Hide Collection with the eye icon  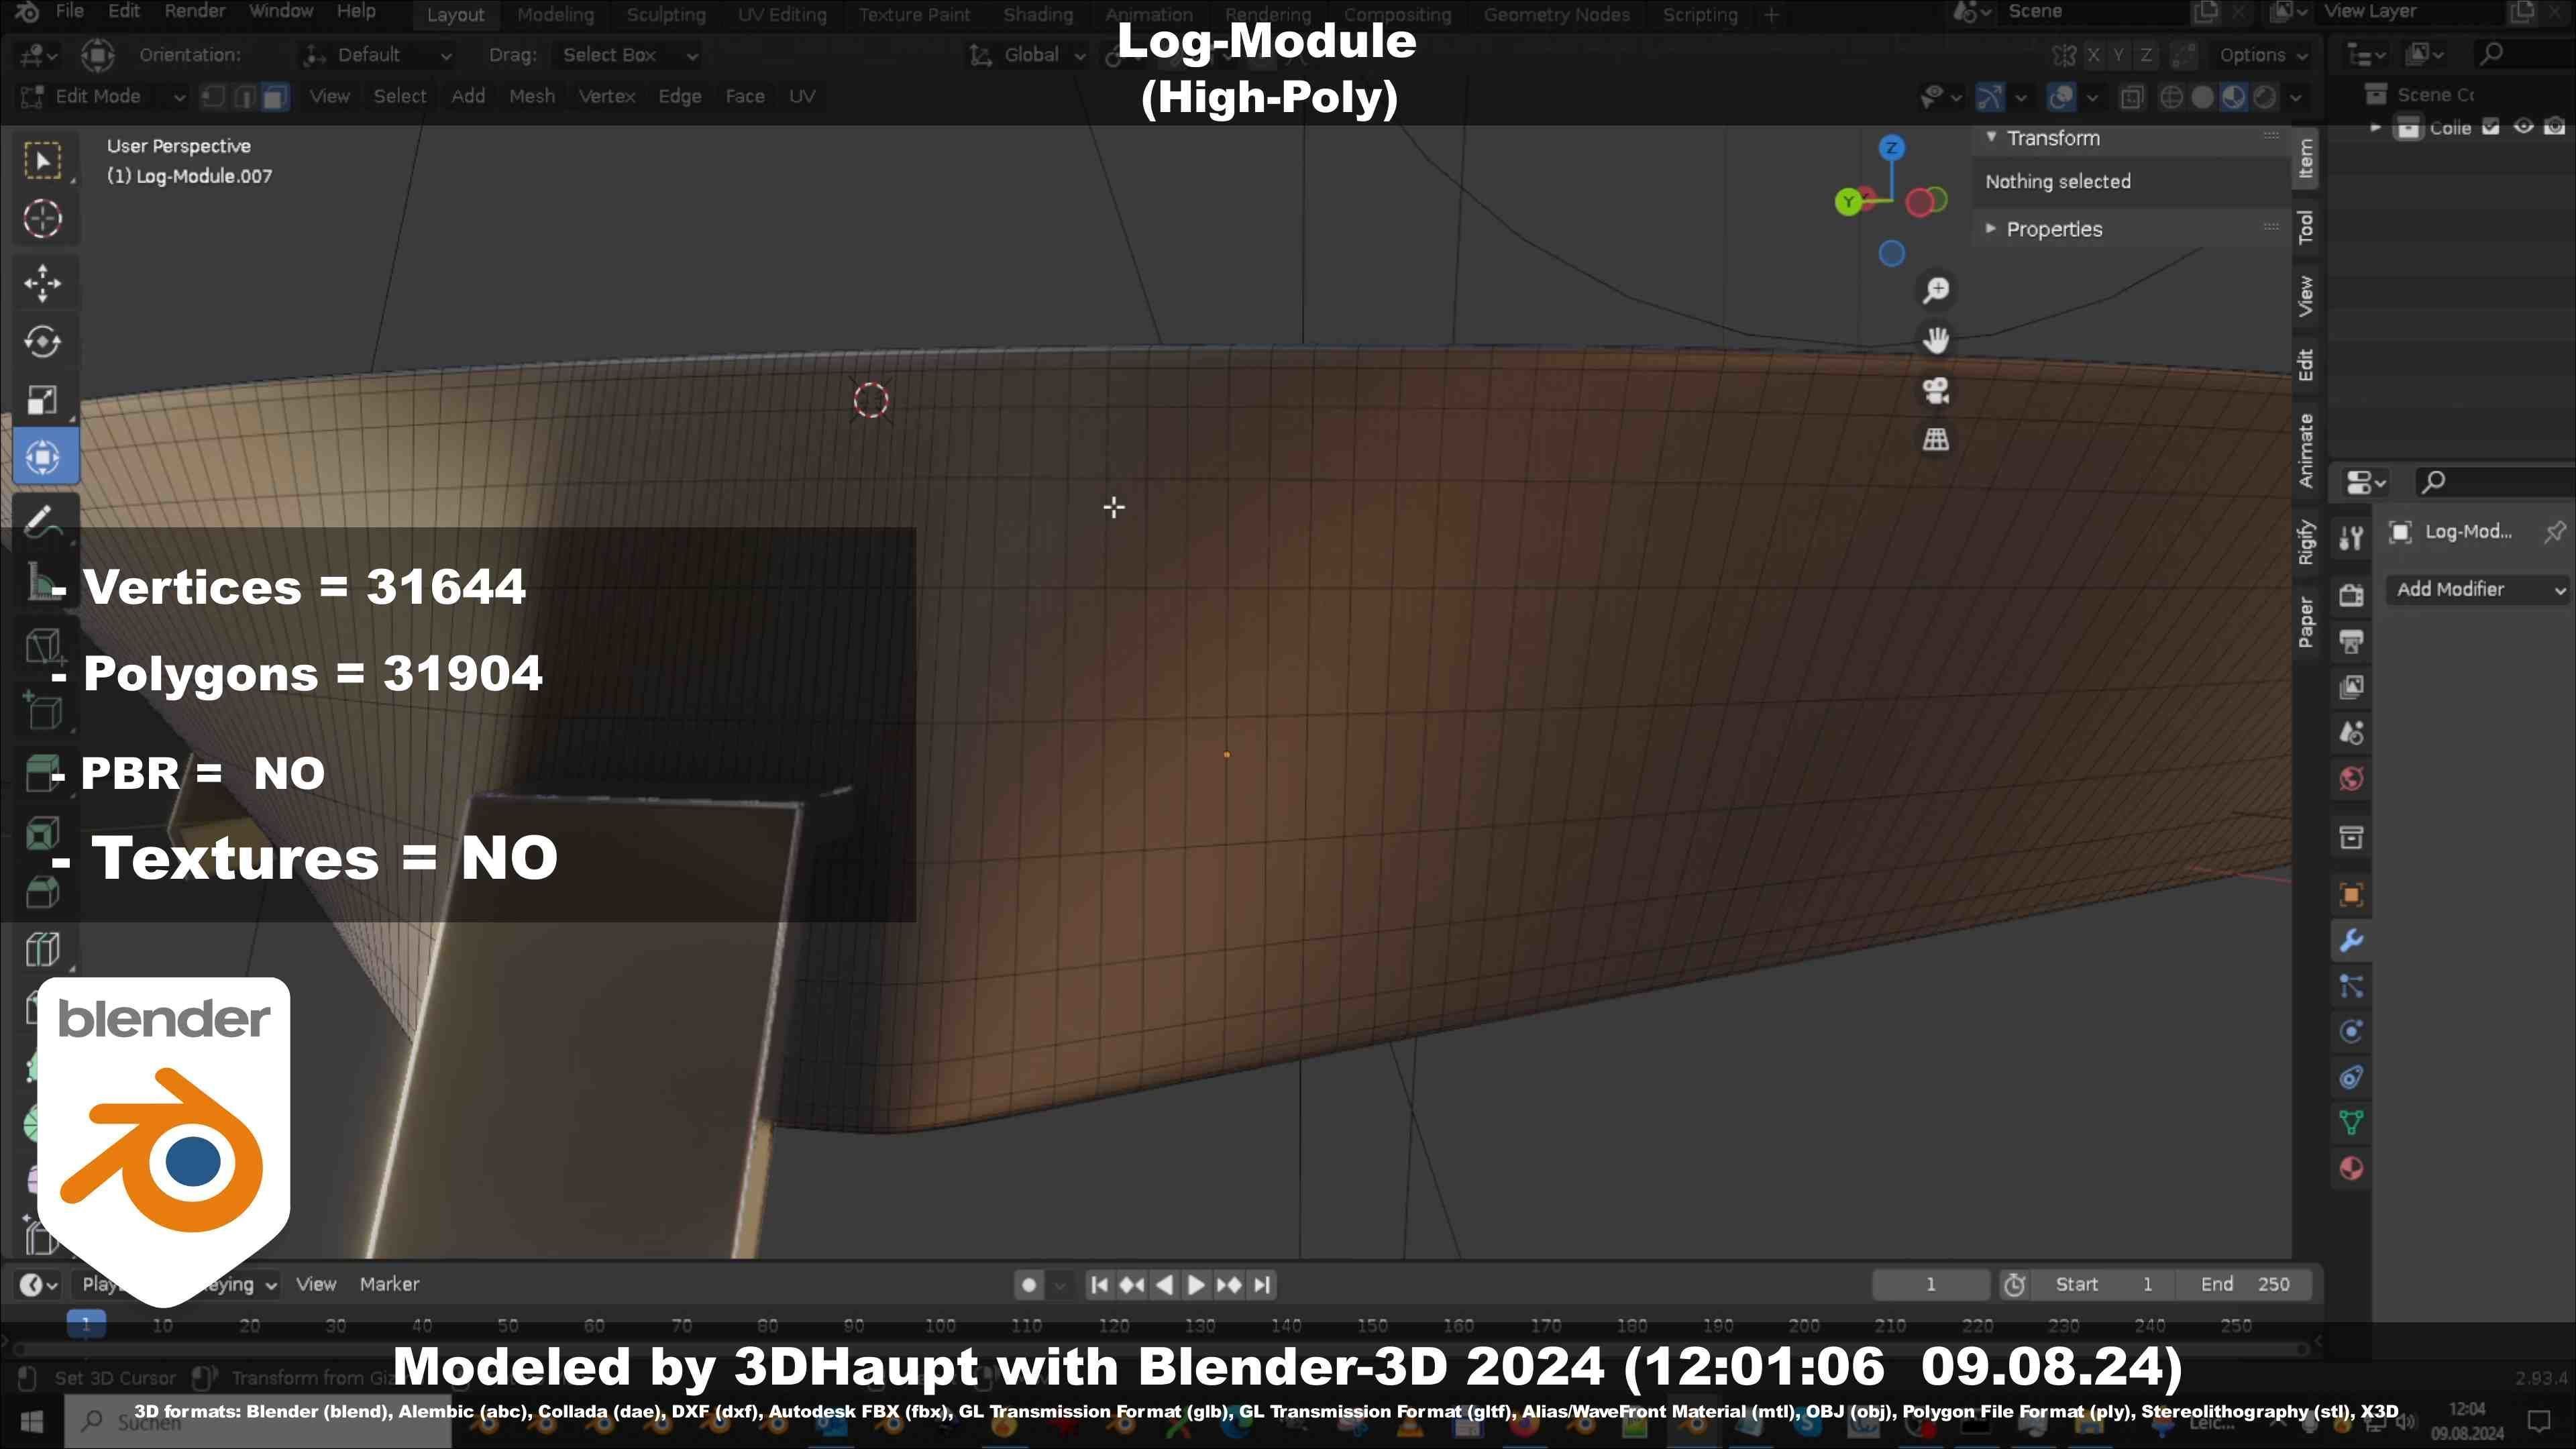[2524, 127]
